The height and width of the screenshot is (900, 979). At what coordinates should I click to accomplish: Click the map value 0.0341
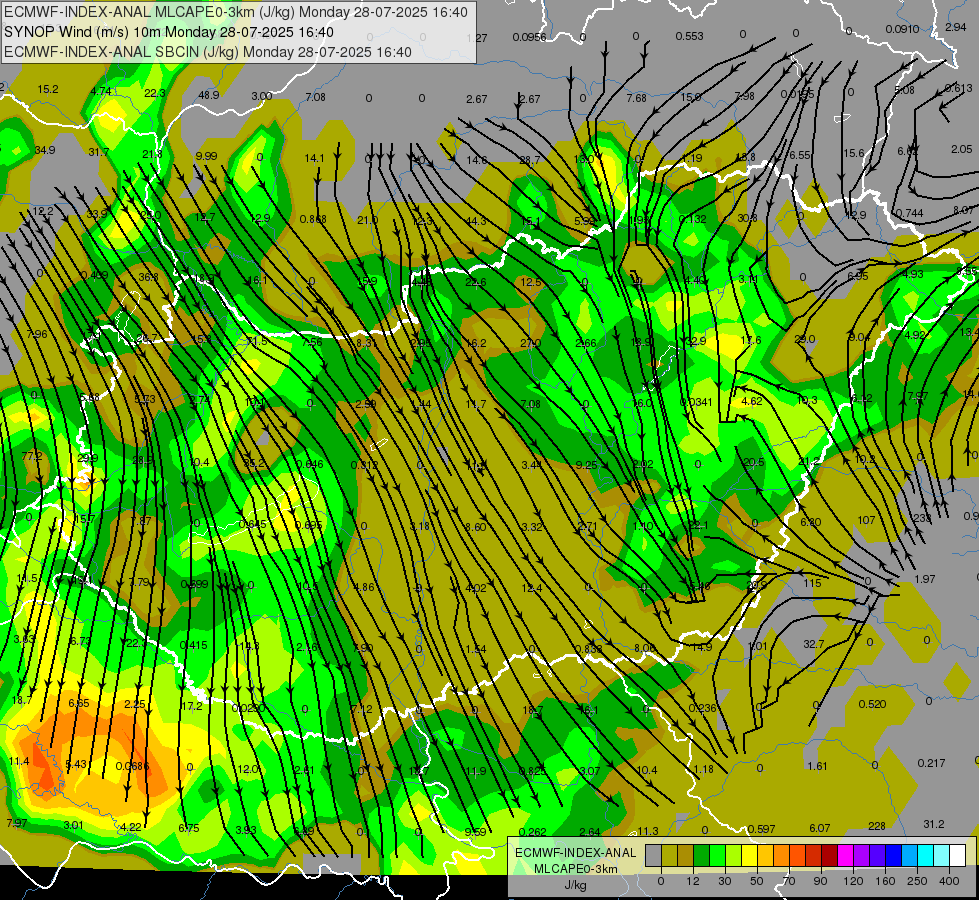pos(696,402)
